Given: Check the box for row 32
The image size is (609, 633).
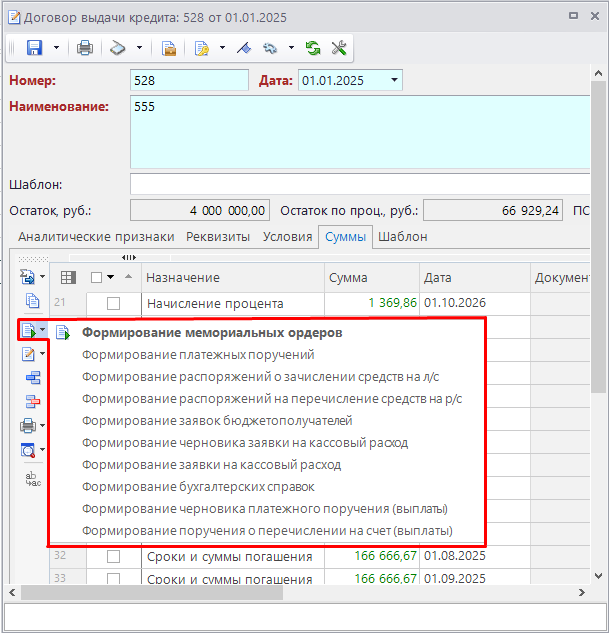Looking at the screenshot, I should [x=113, y=556].
